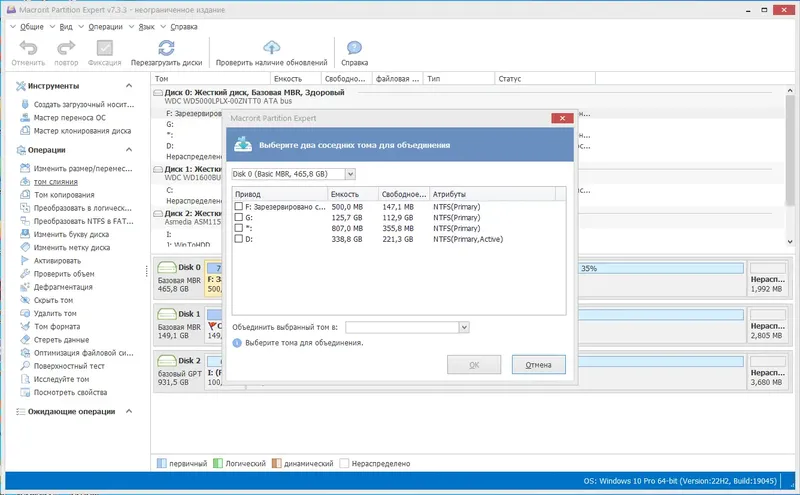Collapse the Инструменты panel section
The width and height of the screenshot is (800, 495).
[129, 86]
